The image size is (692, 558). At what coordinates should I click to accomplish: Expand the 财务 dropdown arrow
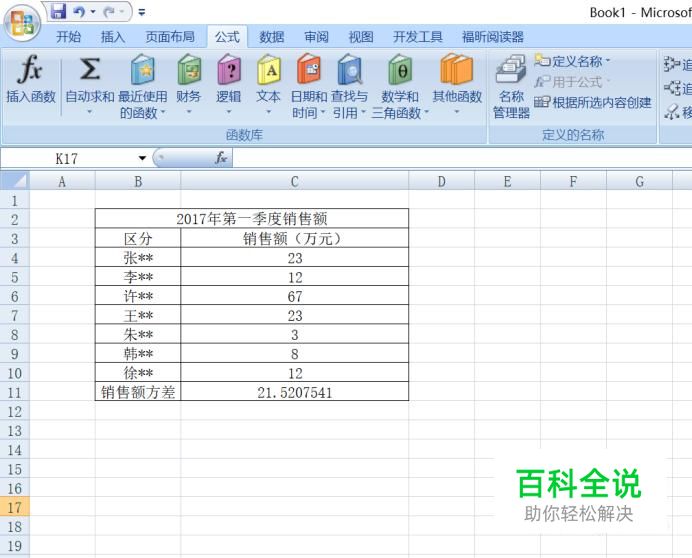pos(189,113)
